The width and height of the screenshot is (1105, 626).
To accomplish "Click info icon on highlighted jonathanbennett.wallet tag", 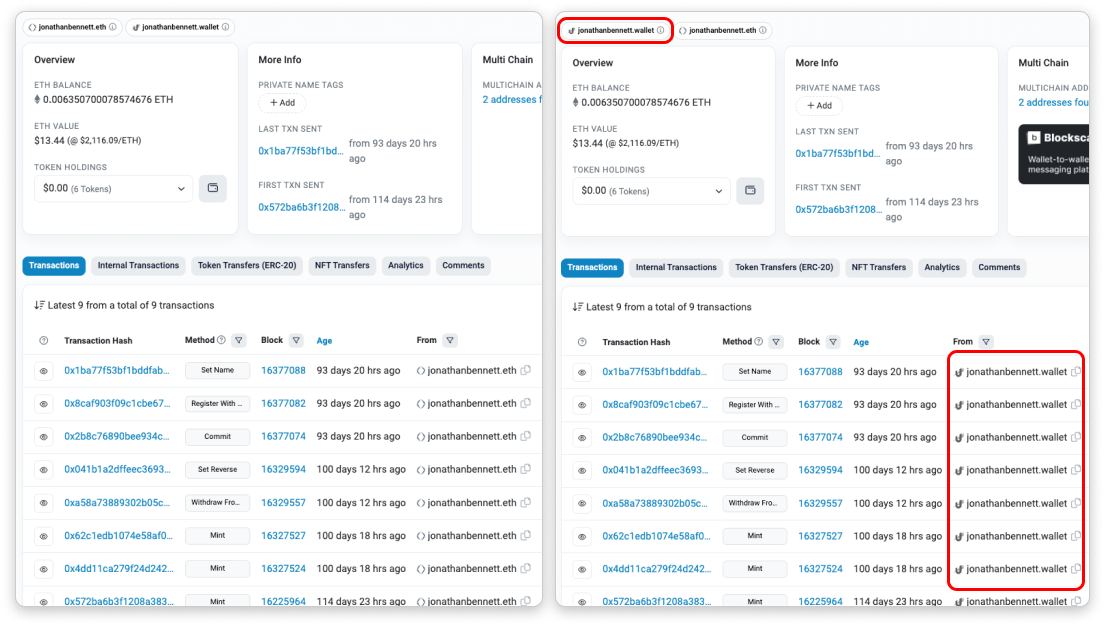I will (x=660, y=30).
